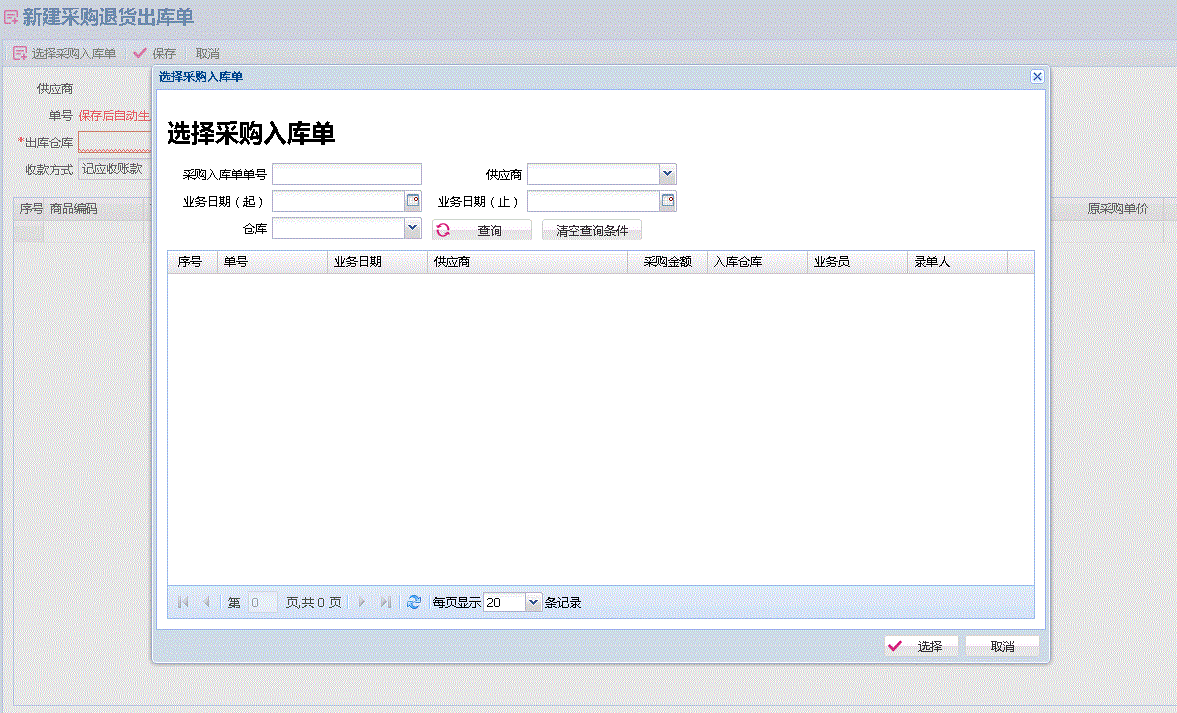The width and height of the screenshot is (1177, 713).
Task: Click into the 业务日期（起）date field
Action: pyautogui.click(x=339, y=201)
